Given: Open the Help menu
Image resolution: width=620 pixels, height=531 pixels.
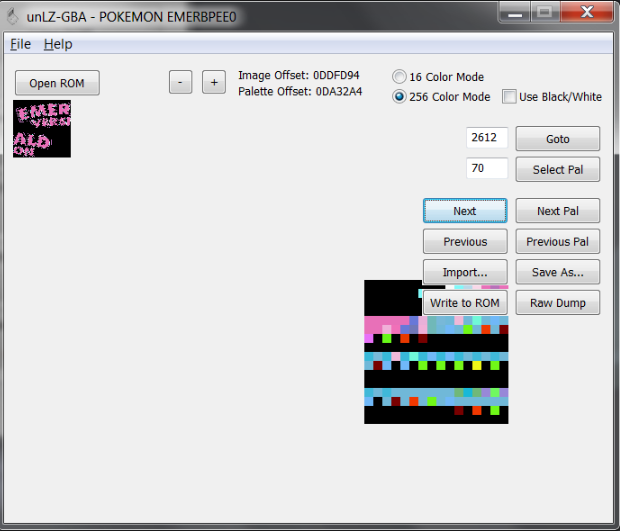Looking at the screenshot, I should (58, 44).
